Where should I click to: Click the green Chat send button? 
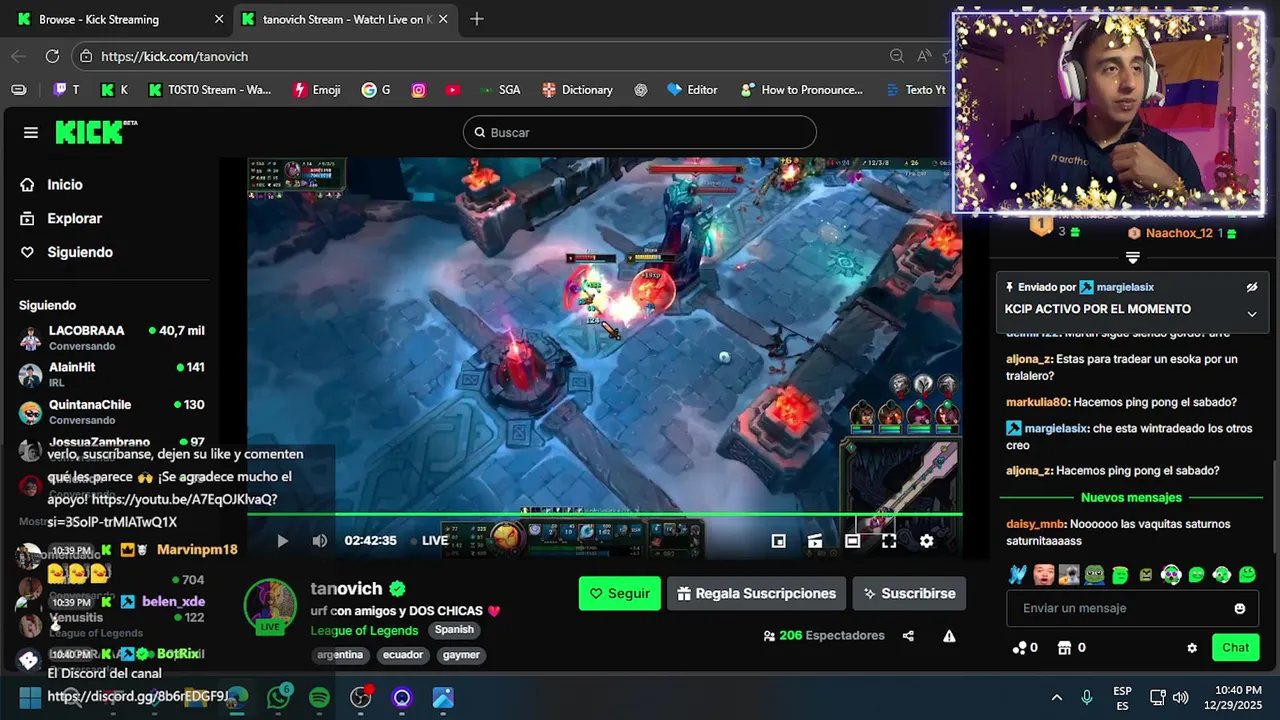pos(1236,648)
